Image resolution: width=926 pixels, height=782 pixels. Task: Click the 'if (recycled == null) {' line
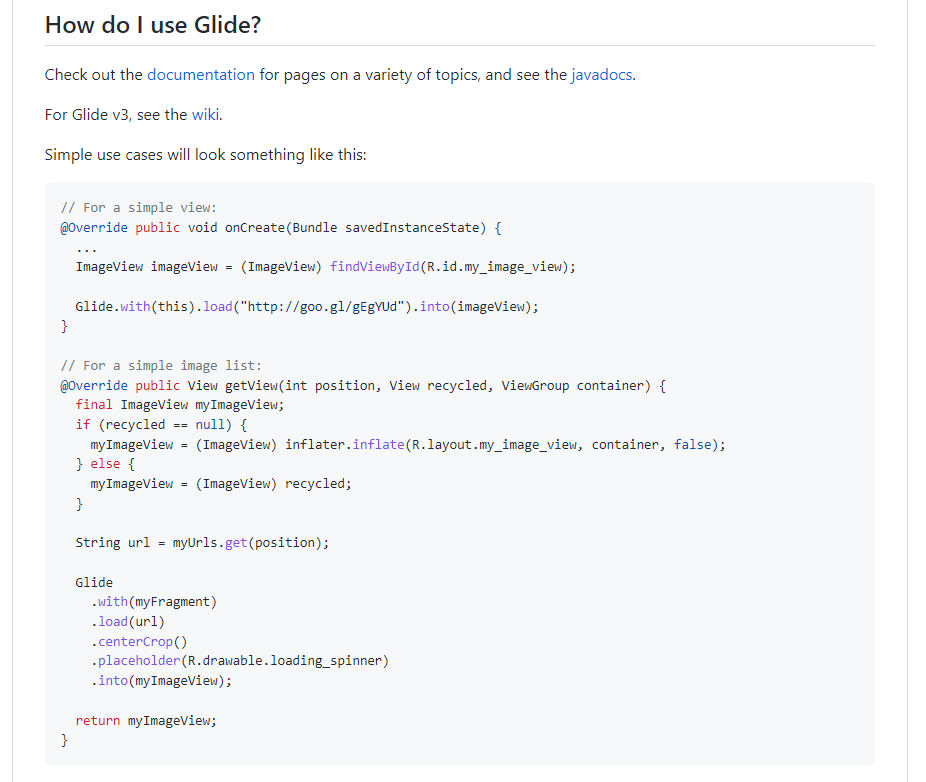coord(161,425)
